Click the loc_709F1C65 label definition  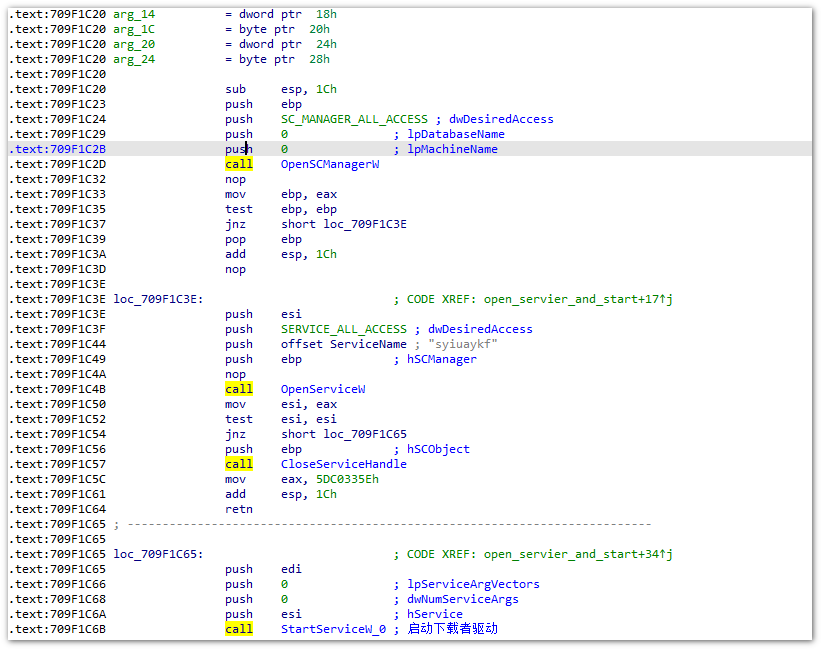158,554
